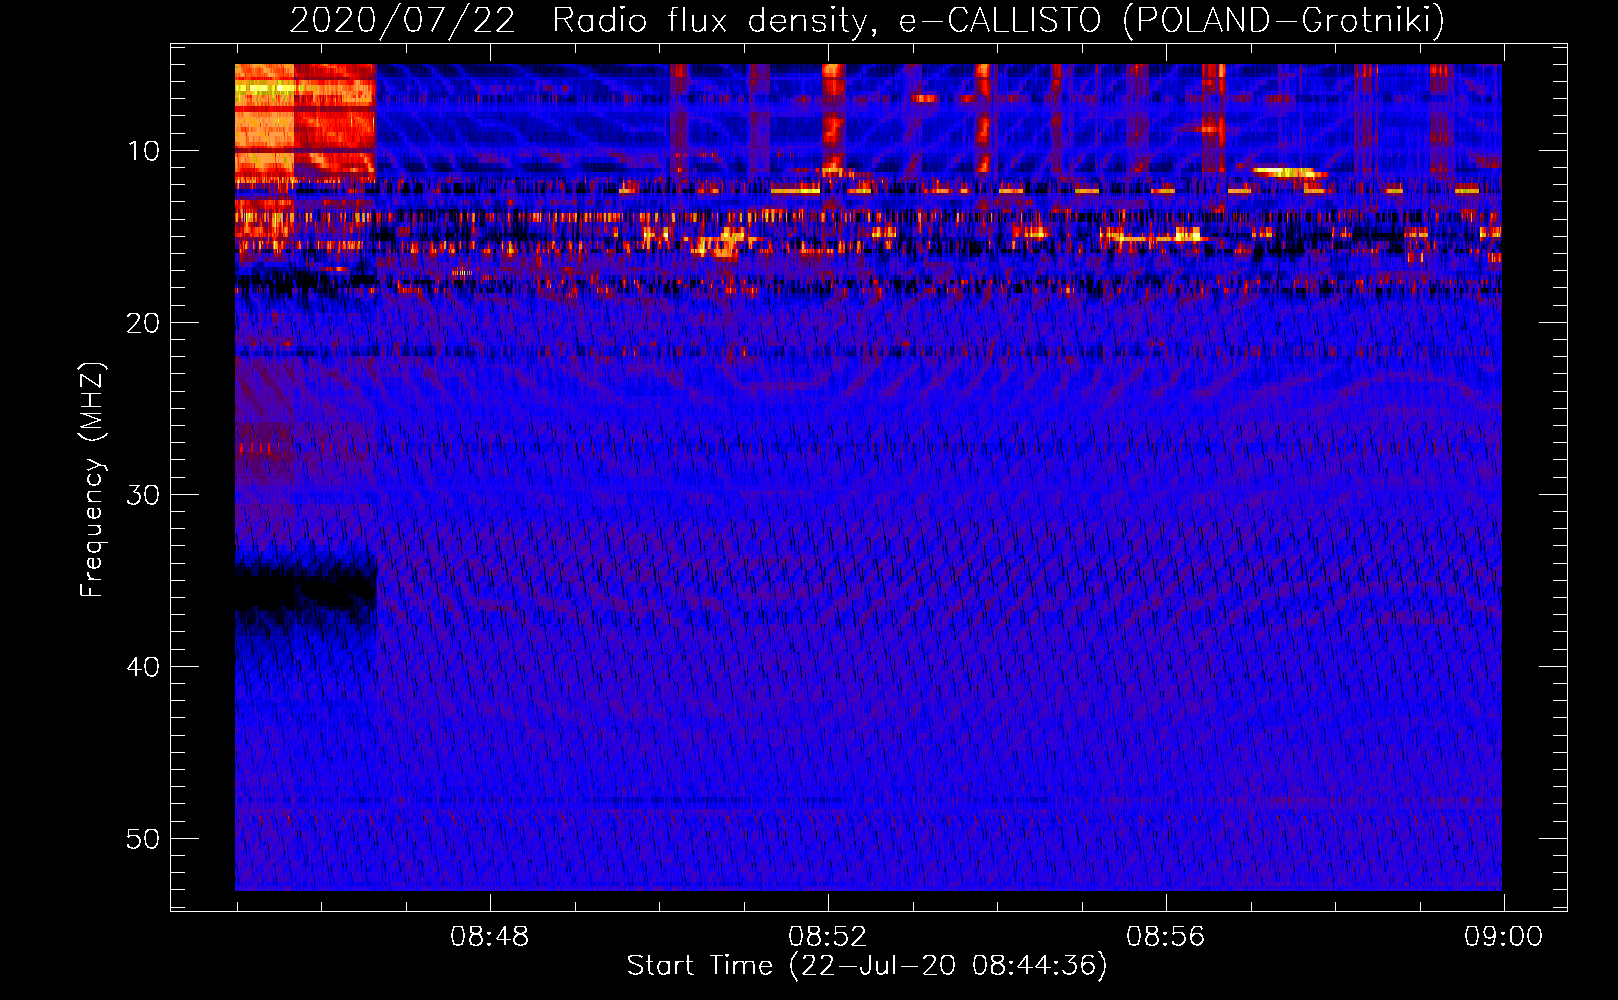The height and width of the screenshot is (1000, 1618).
Task: Click the 'Start Time (22-Jul-20 08:44:36)' label
Action: (867, 966)
